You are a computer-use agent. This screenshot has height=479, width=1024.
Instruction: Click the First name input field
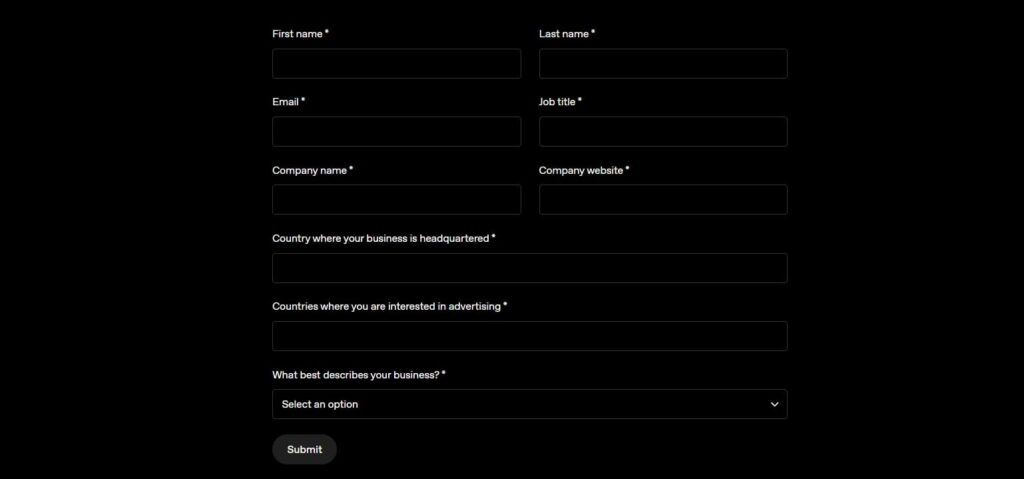pos(396,64)
